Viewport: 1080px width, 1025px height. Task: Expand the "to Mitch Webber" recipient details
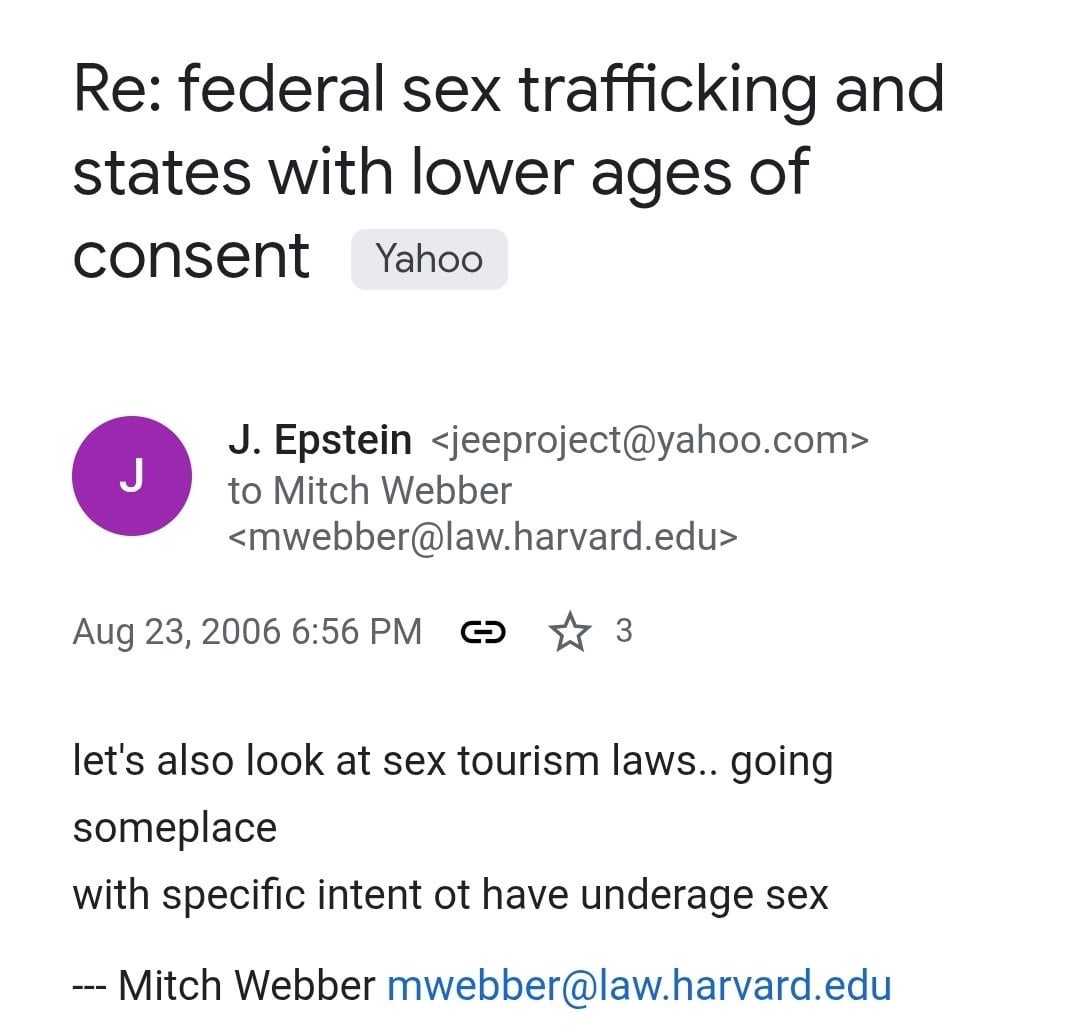(370, 491)
